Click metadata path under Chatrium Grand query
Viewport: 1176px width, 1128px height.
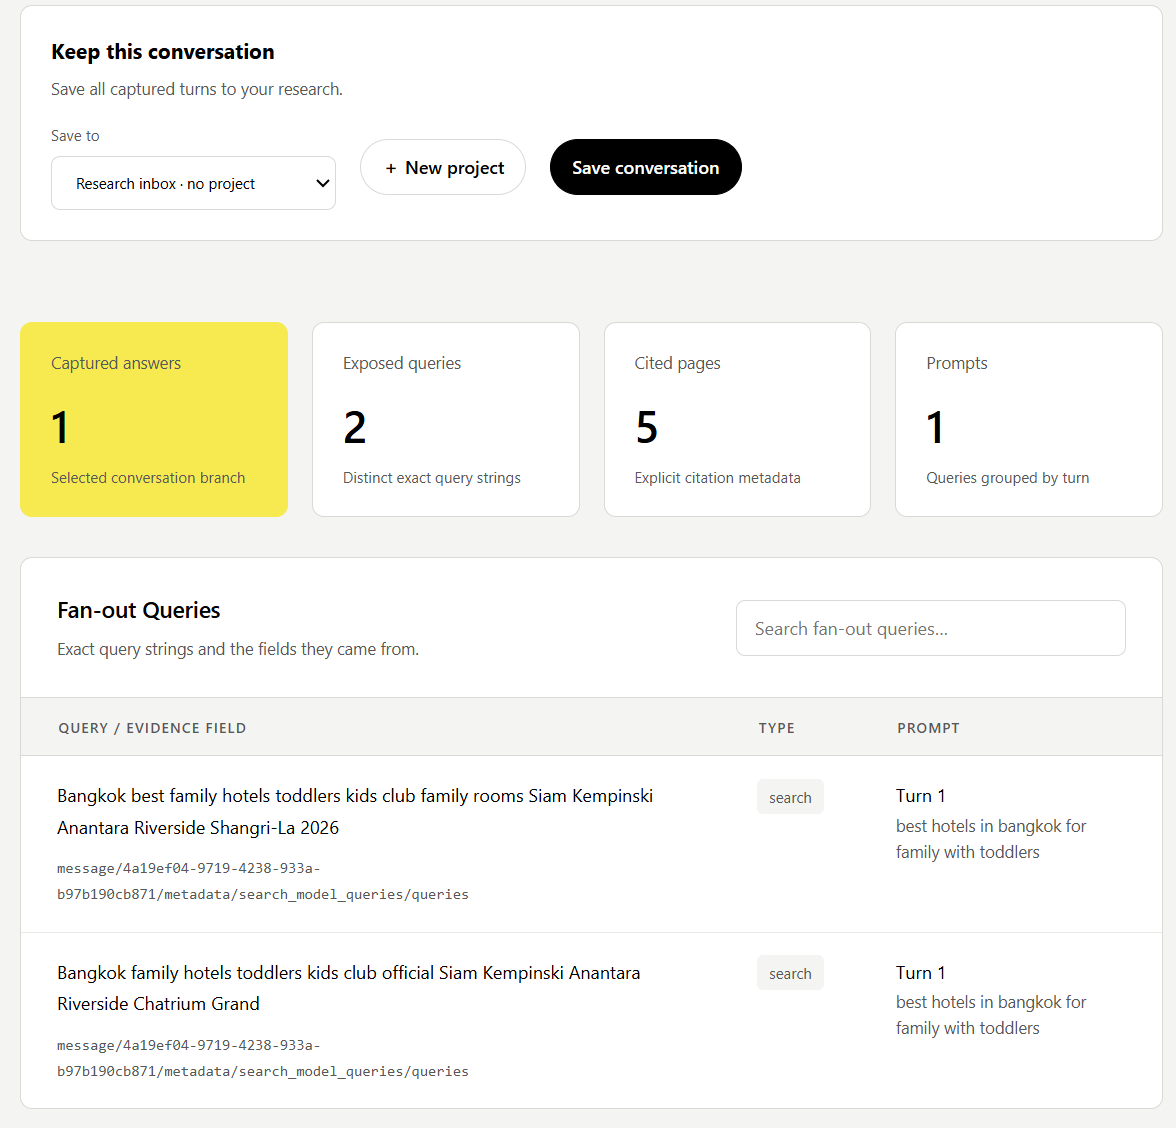[262, 1058]
